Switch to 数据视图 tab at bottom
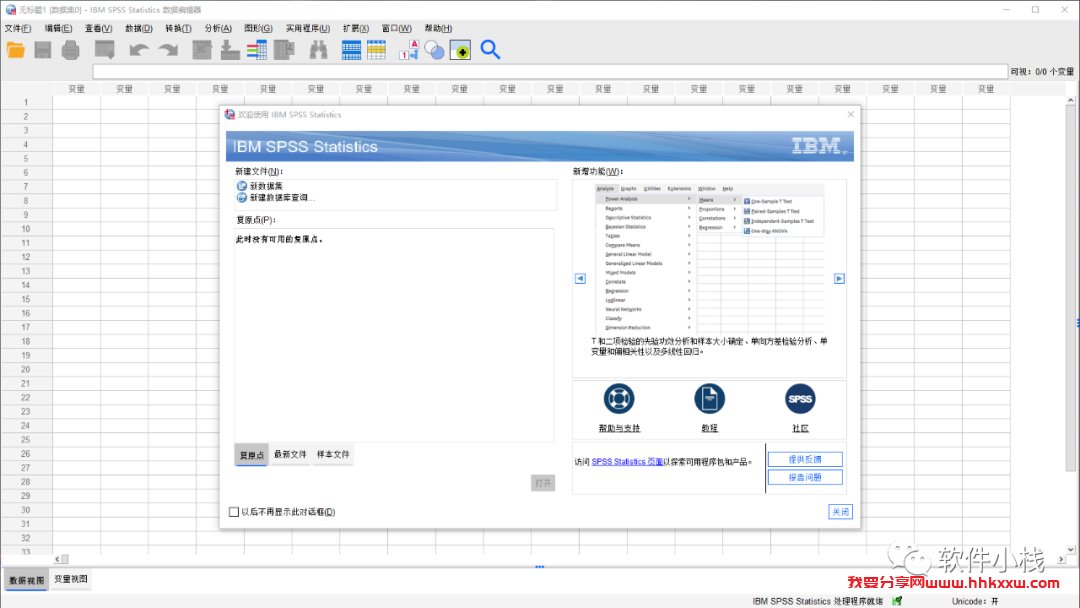This screenshot has height=608, width=1080. pos(26,580)
